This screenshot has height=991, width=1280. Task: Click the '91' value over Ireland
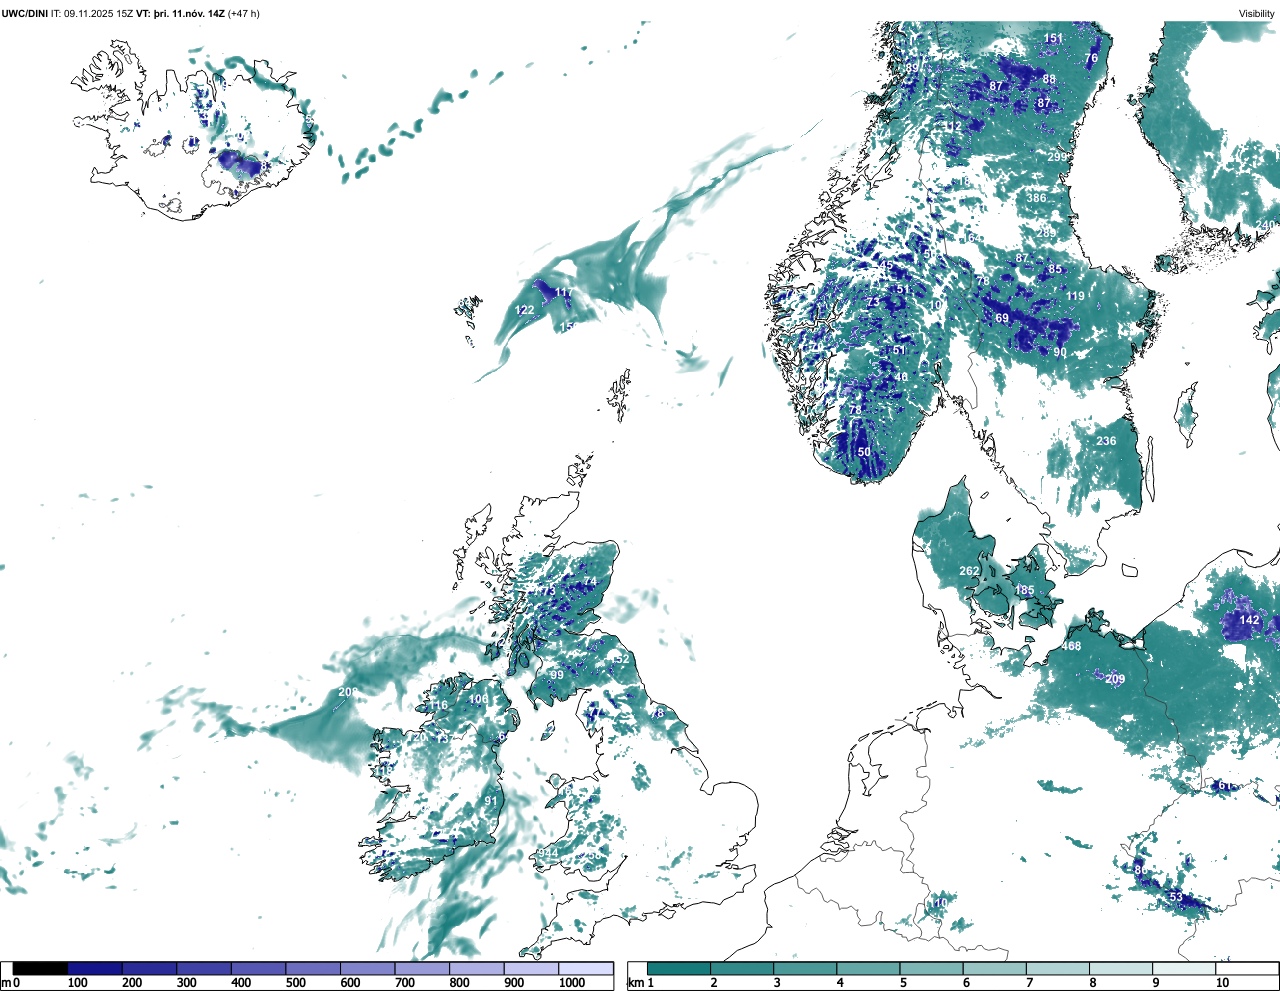point(491,801)
